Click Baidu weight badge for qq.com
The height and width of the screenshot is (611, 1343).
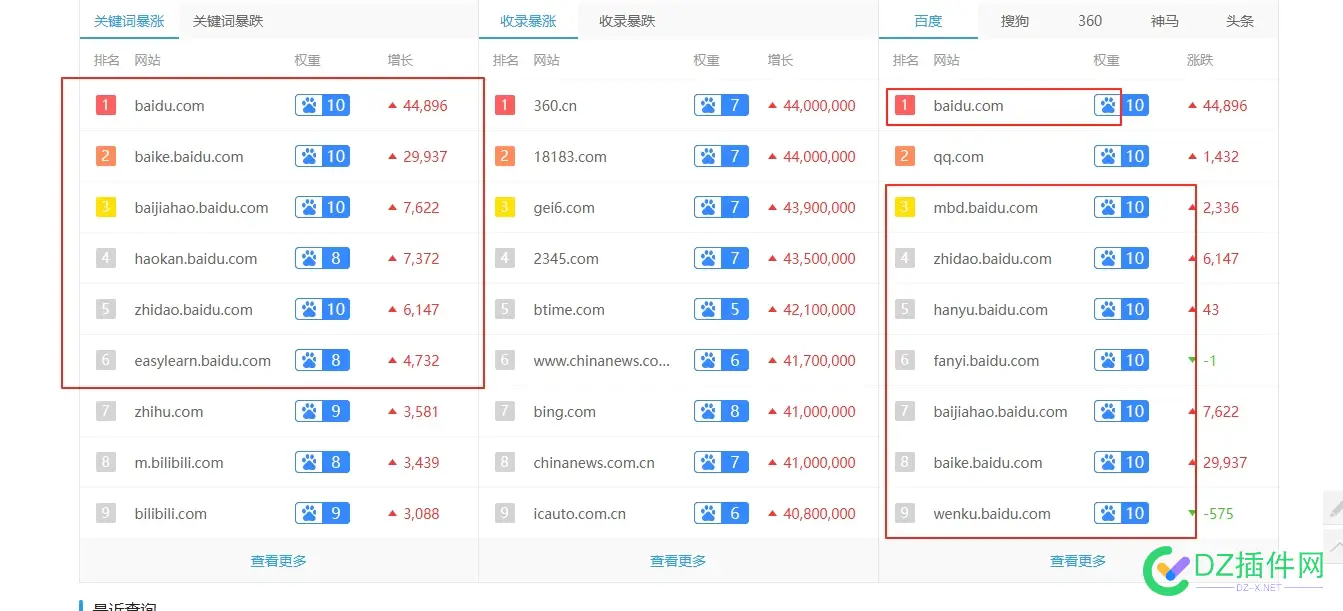[1121, 157]
